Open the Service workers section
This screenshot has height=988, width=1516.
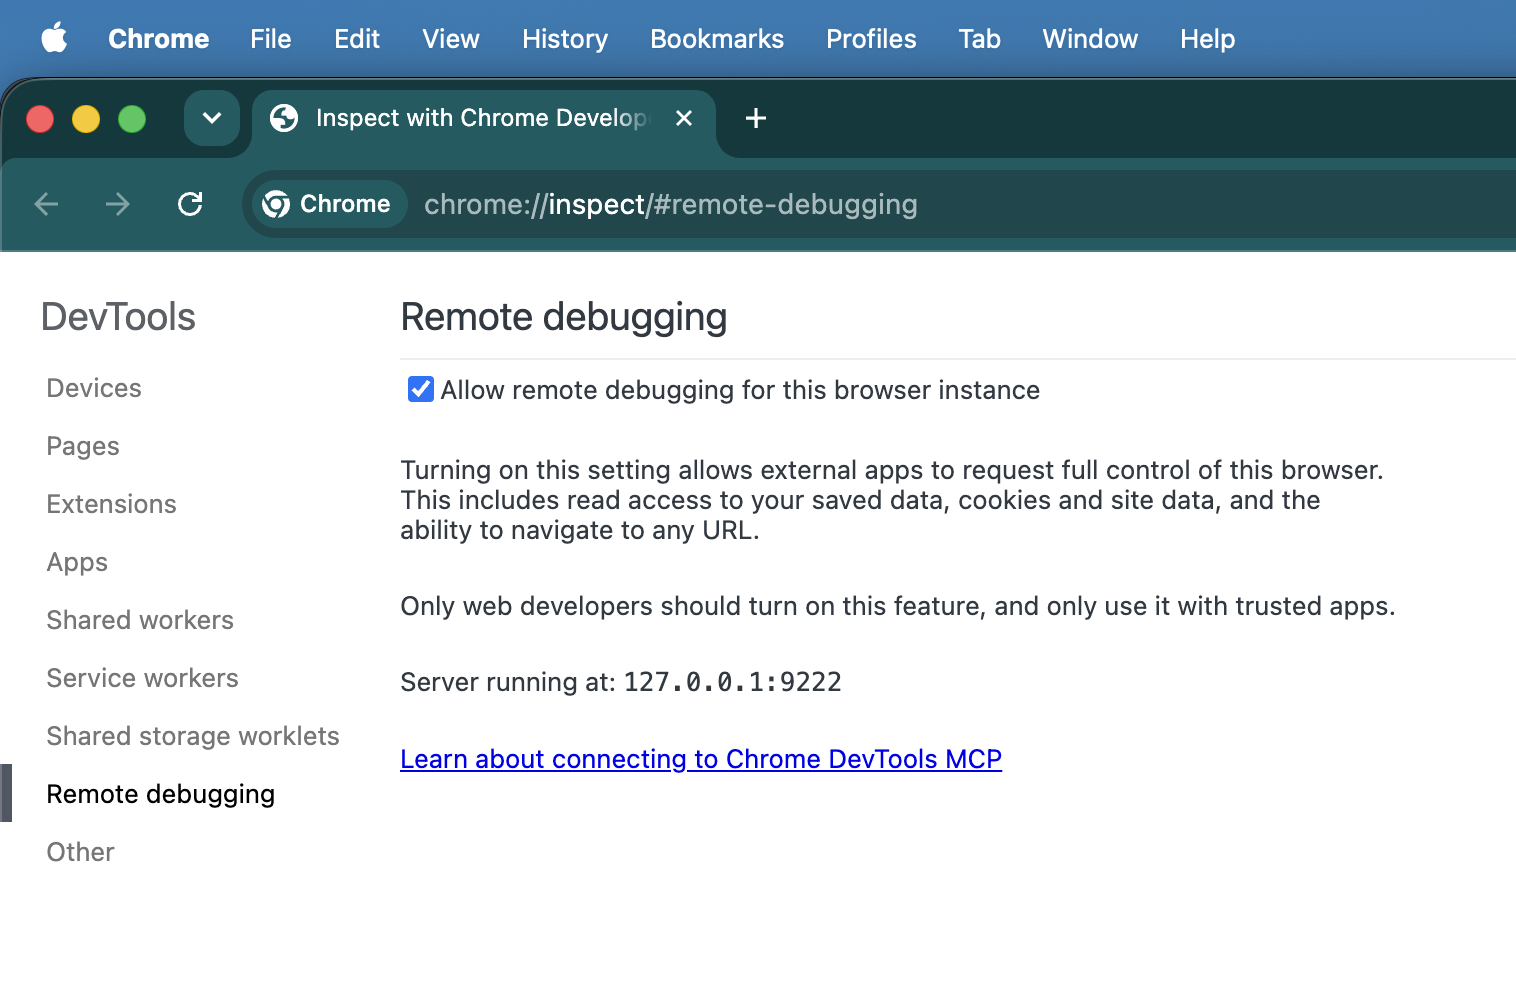[142, 678]
